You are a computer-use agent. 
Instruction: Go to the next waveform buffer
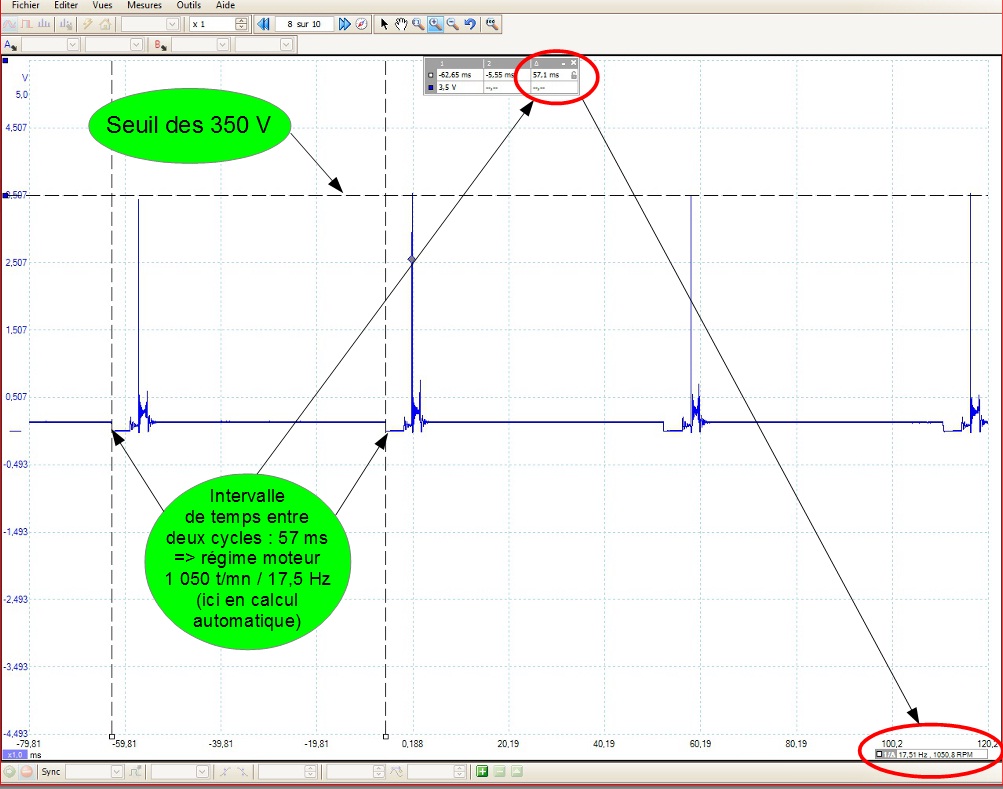(x=344, y=24)
